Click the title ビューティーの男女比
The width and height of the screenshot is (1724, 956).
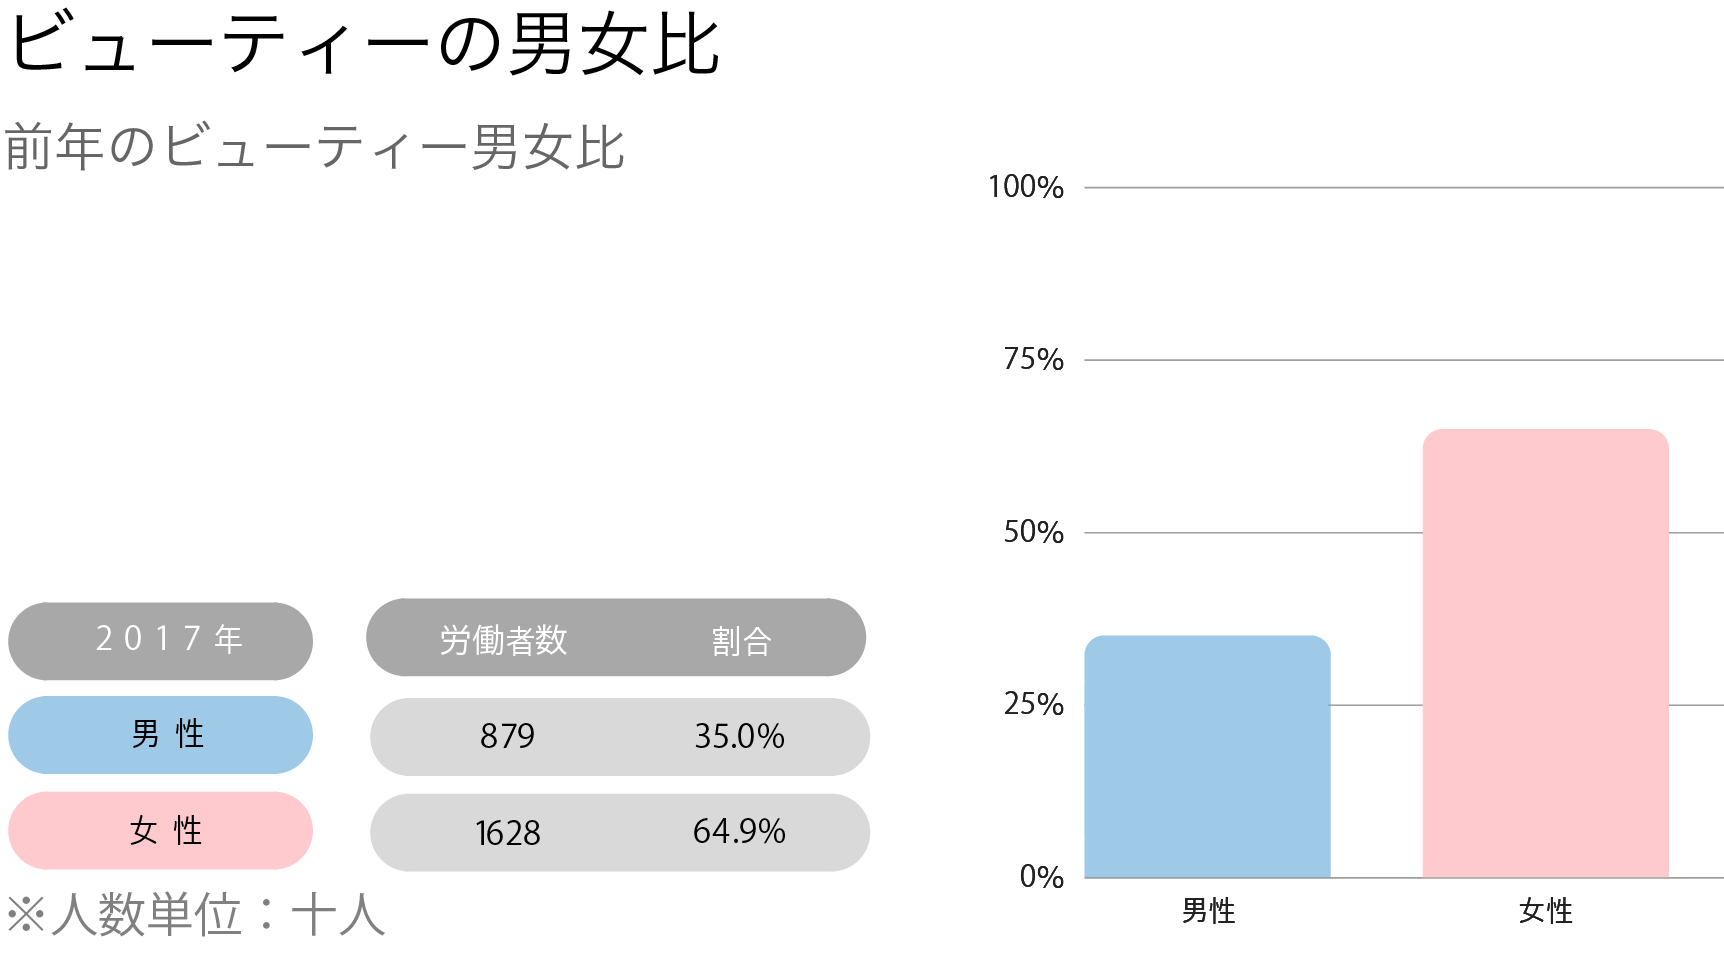364,44
